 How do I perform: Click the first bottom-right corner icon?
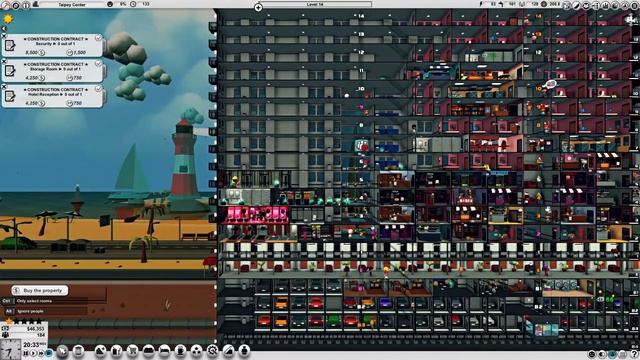click(x=592, y=354)
